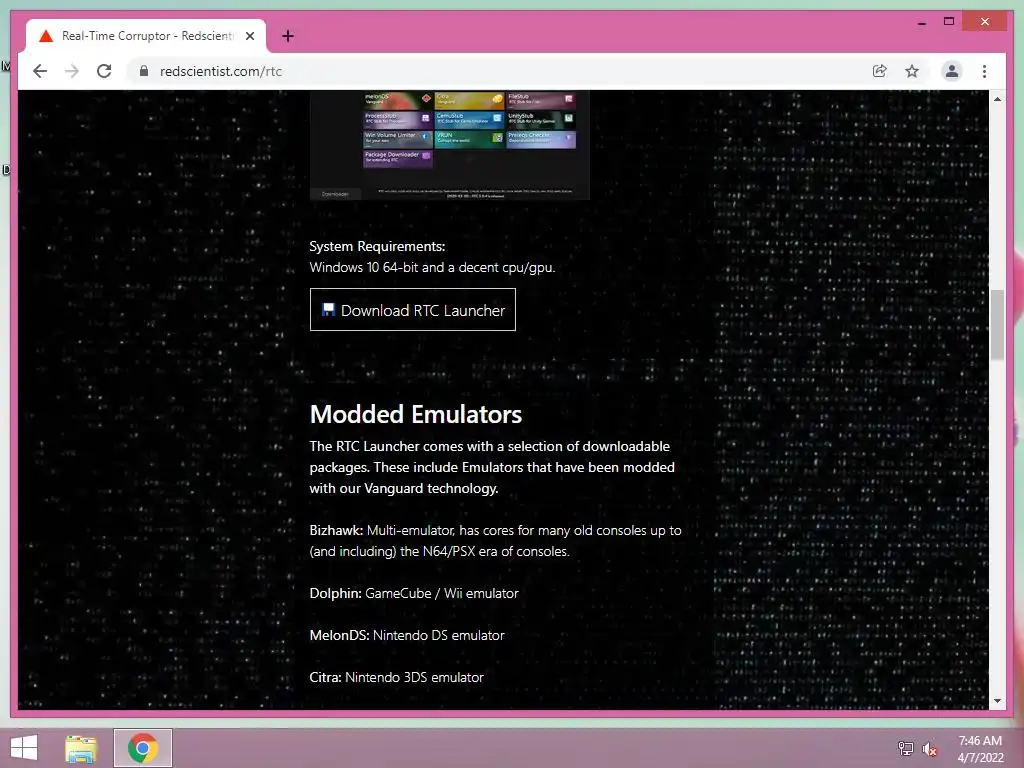1024x768 pixels.
Task: Open the RTC Launcher screenshot thumbnail
Action: click(x=449, y=145)
